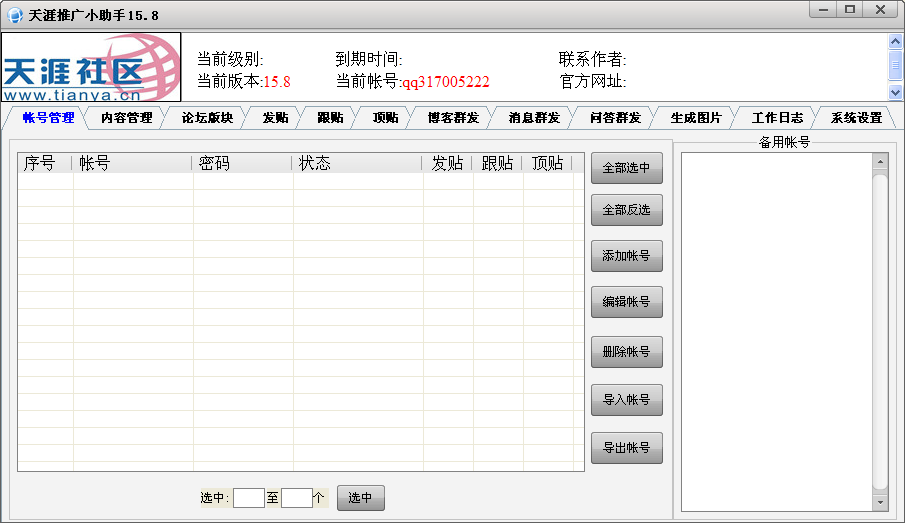Add an account with 添加帐号
Viewport: 905px width, 523px height.
tap(627, 256)
